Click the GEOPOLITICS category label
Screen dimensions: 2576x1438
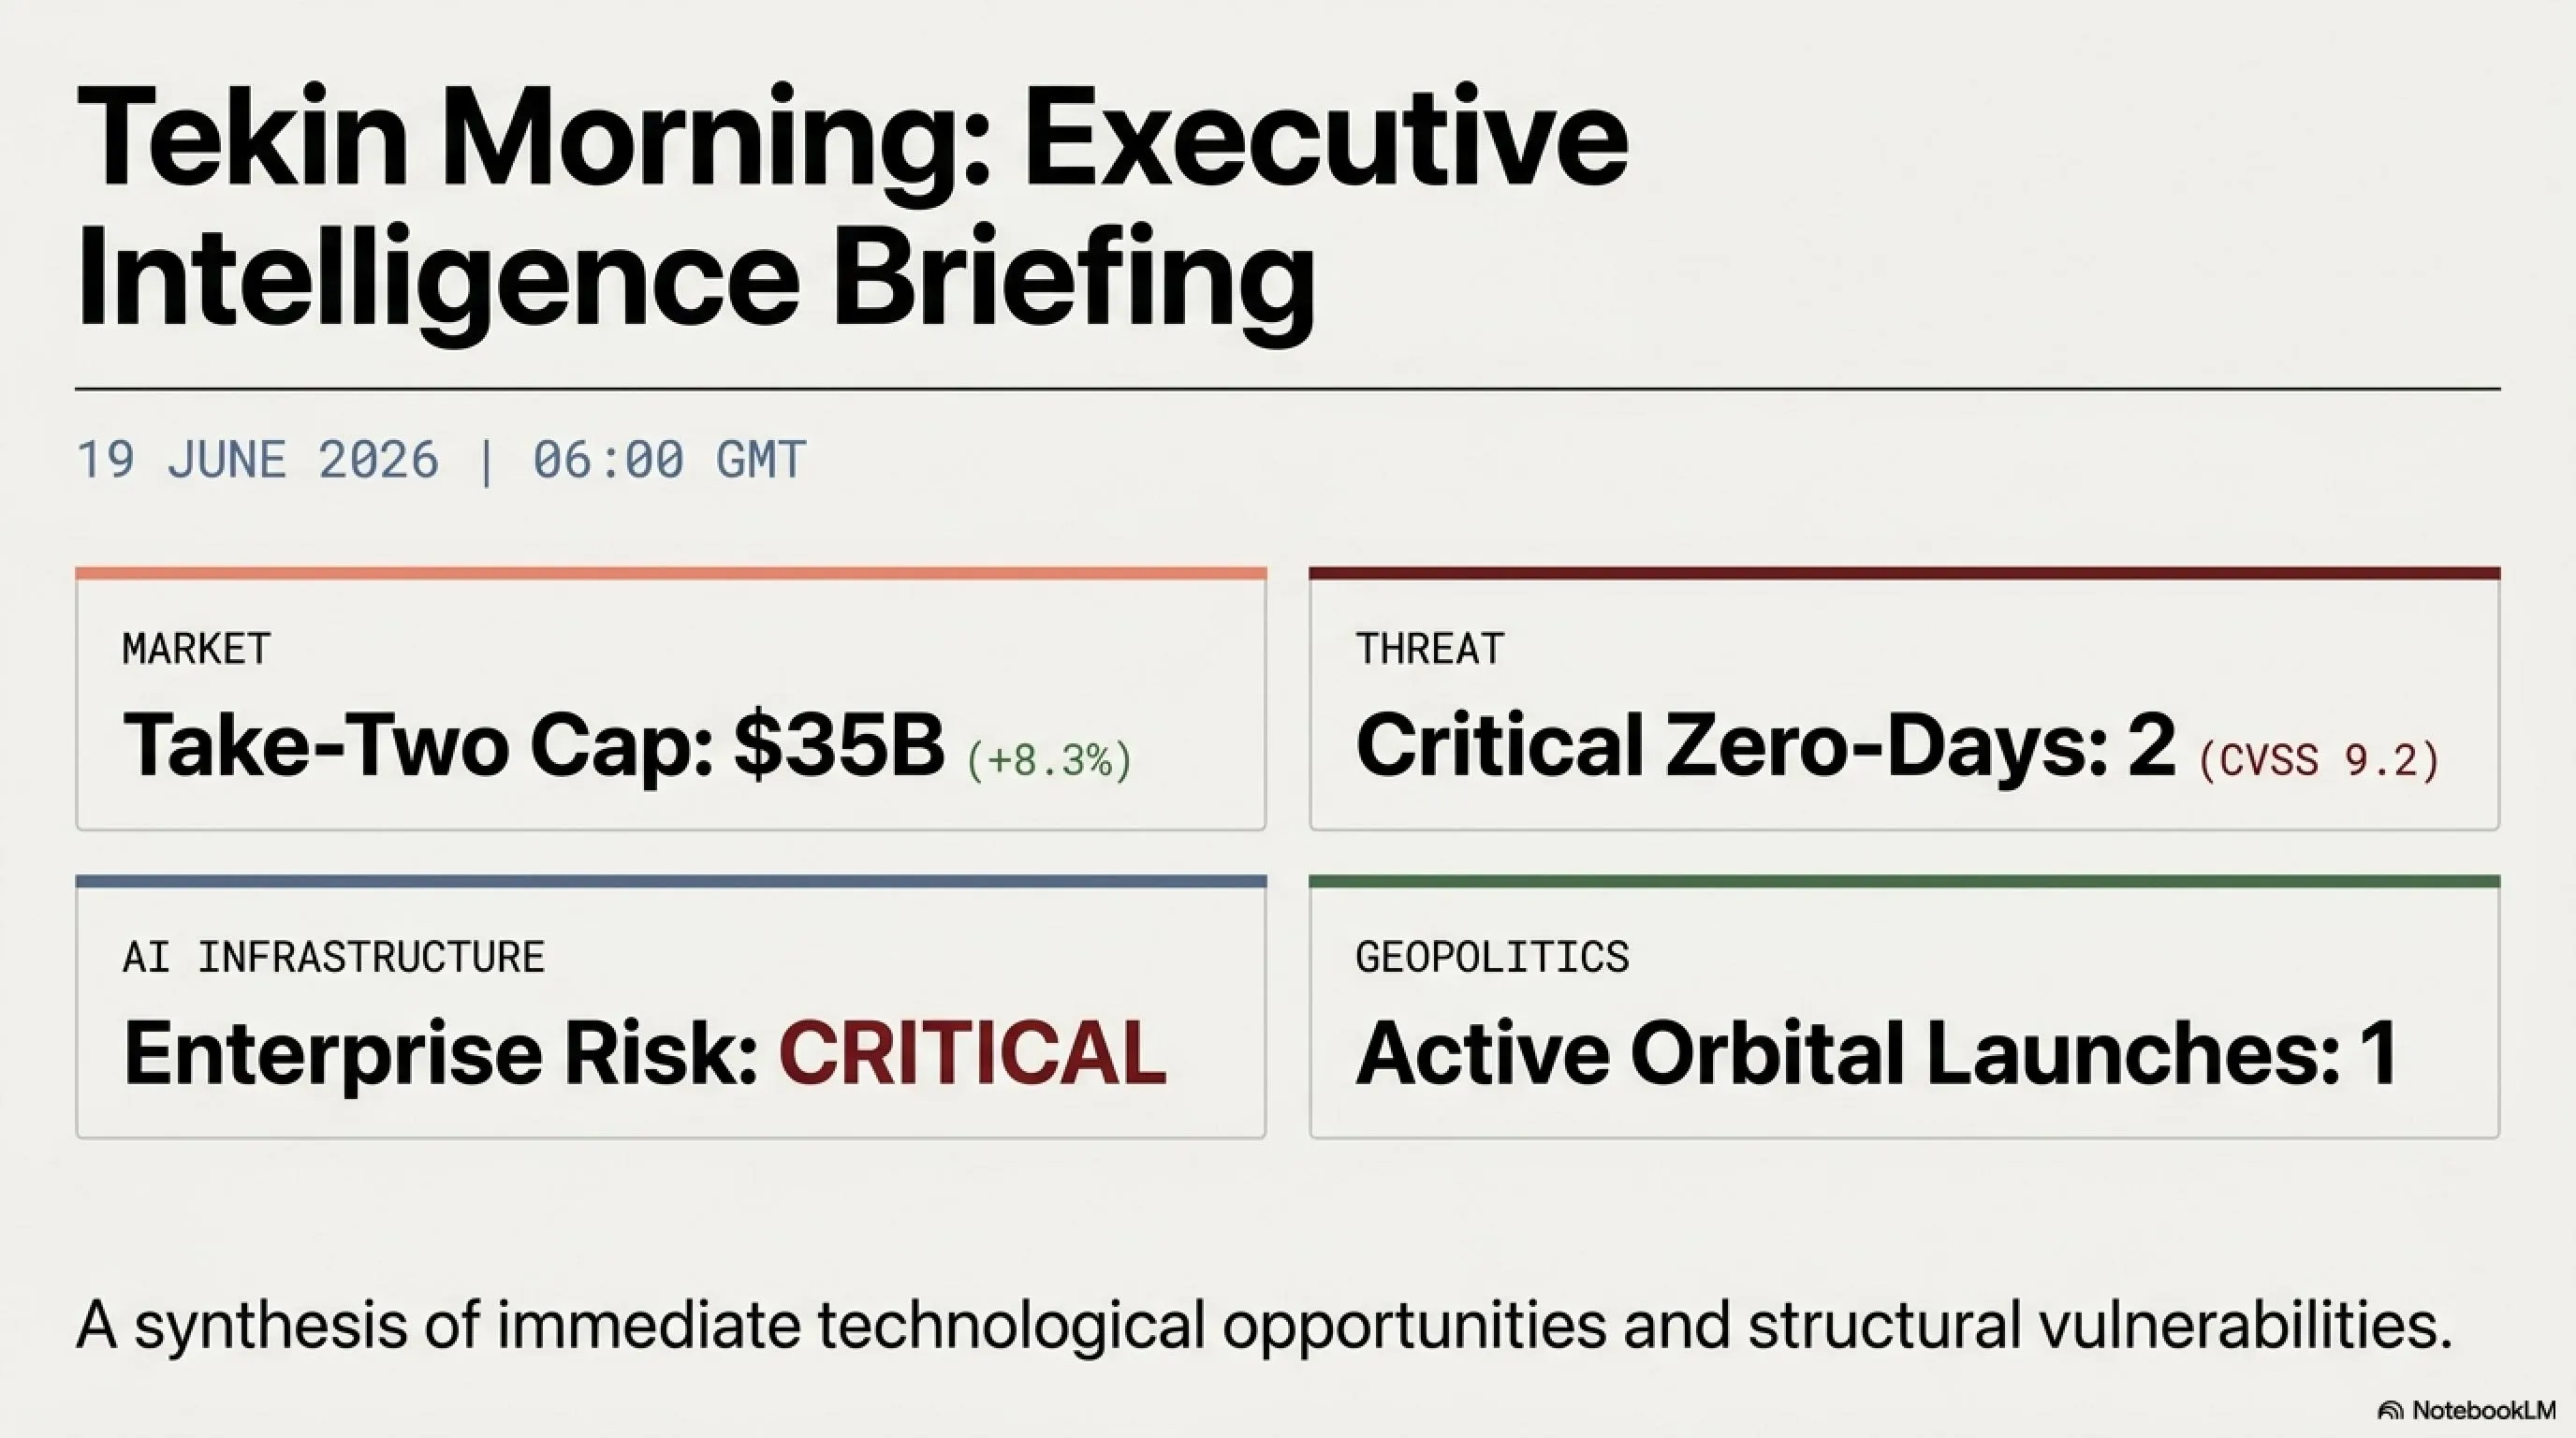tap(1492, 957)
